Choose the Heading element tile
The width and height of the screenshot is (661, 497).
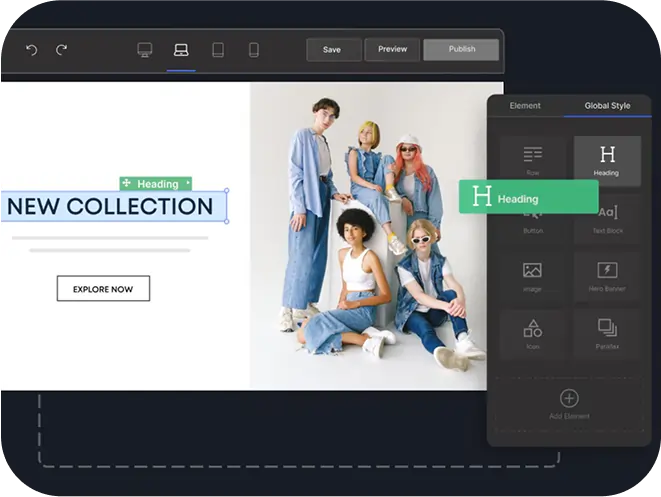point(607,159)
